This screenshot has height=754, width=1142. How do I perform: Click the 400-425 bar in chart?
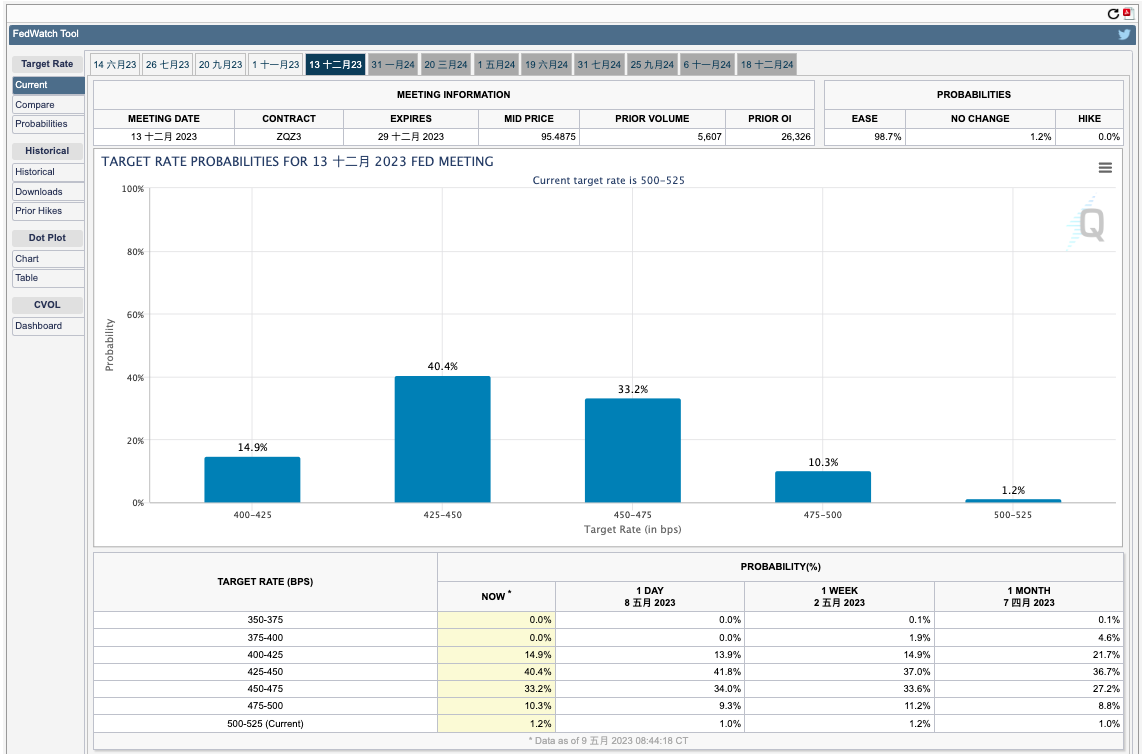(252, 479)
